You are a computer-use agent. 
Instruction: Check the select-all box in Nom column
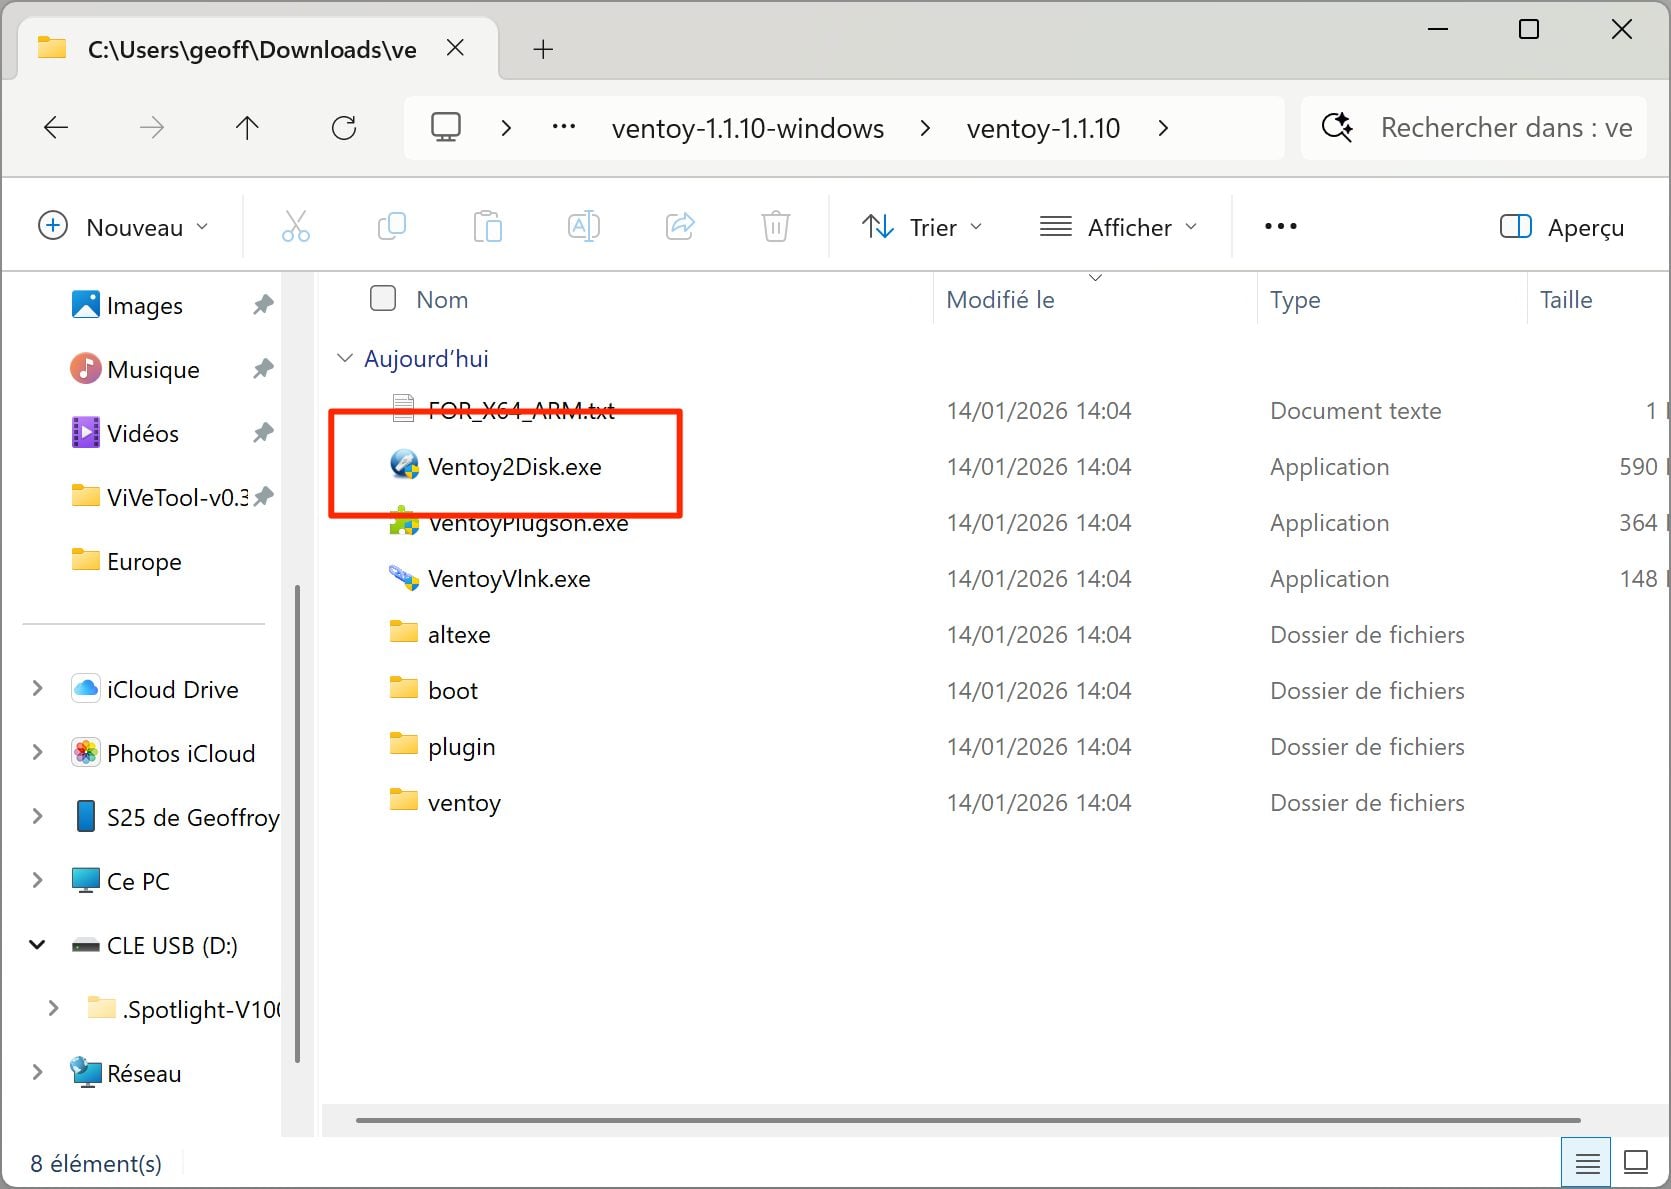click(383, 298)
